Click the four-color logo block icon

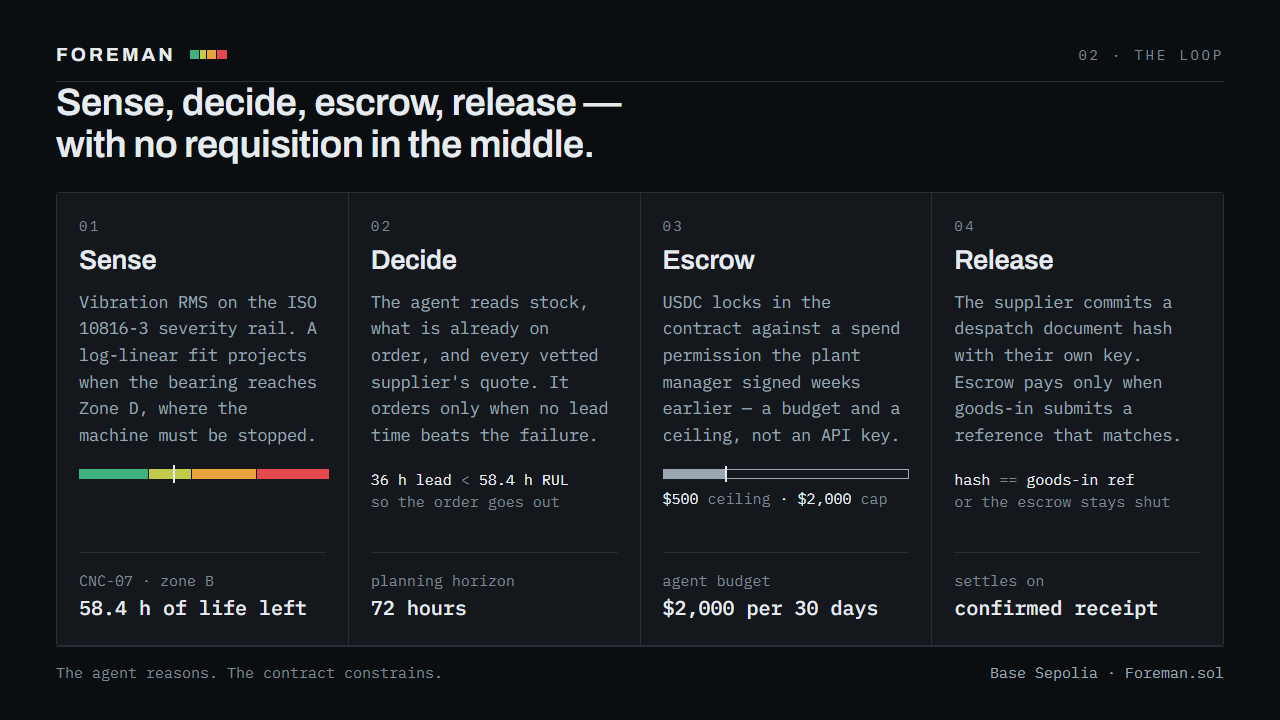pyautogui.click(x=208, y=55)
